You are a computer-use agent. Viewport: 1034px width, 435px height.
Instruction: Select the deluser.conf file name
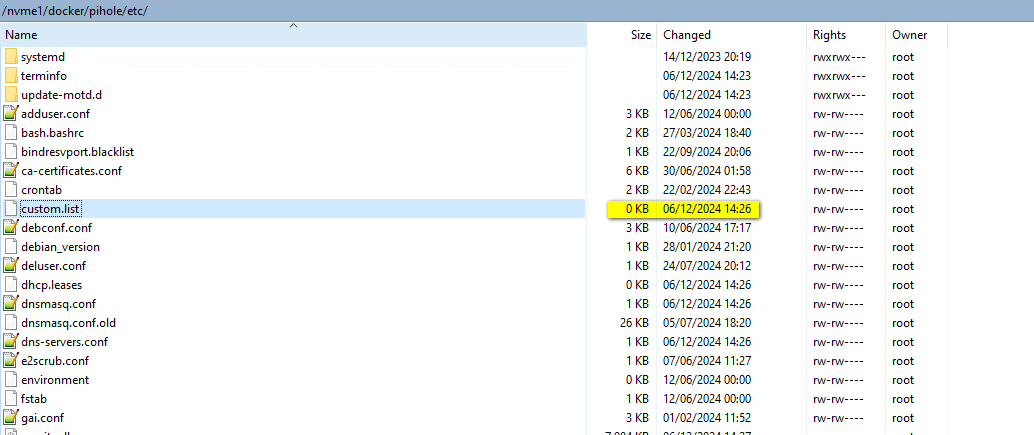point(53,266)
